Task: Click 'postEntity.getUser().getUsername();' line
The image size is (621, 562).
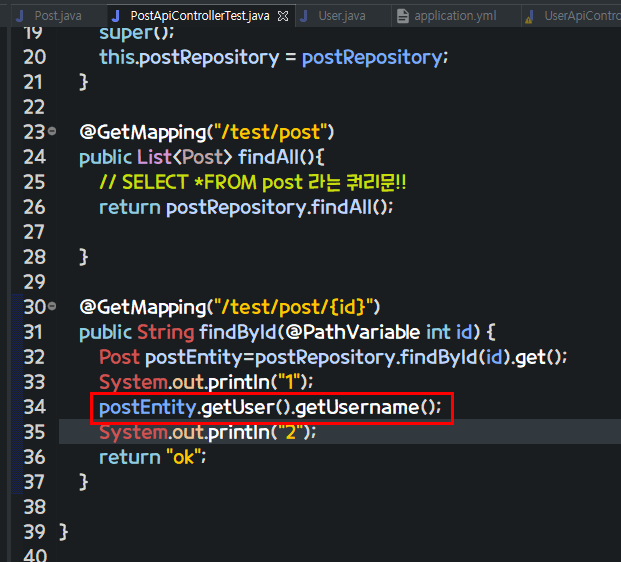Action: pos(270,408)
